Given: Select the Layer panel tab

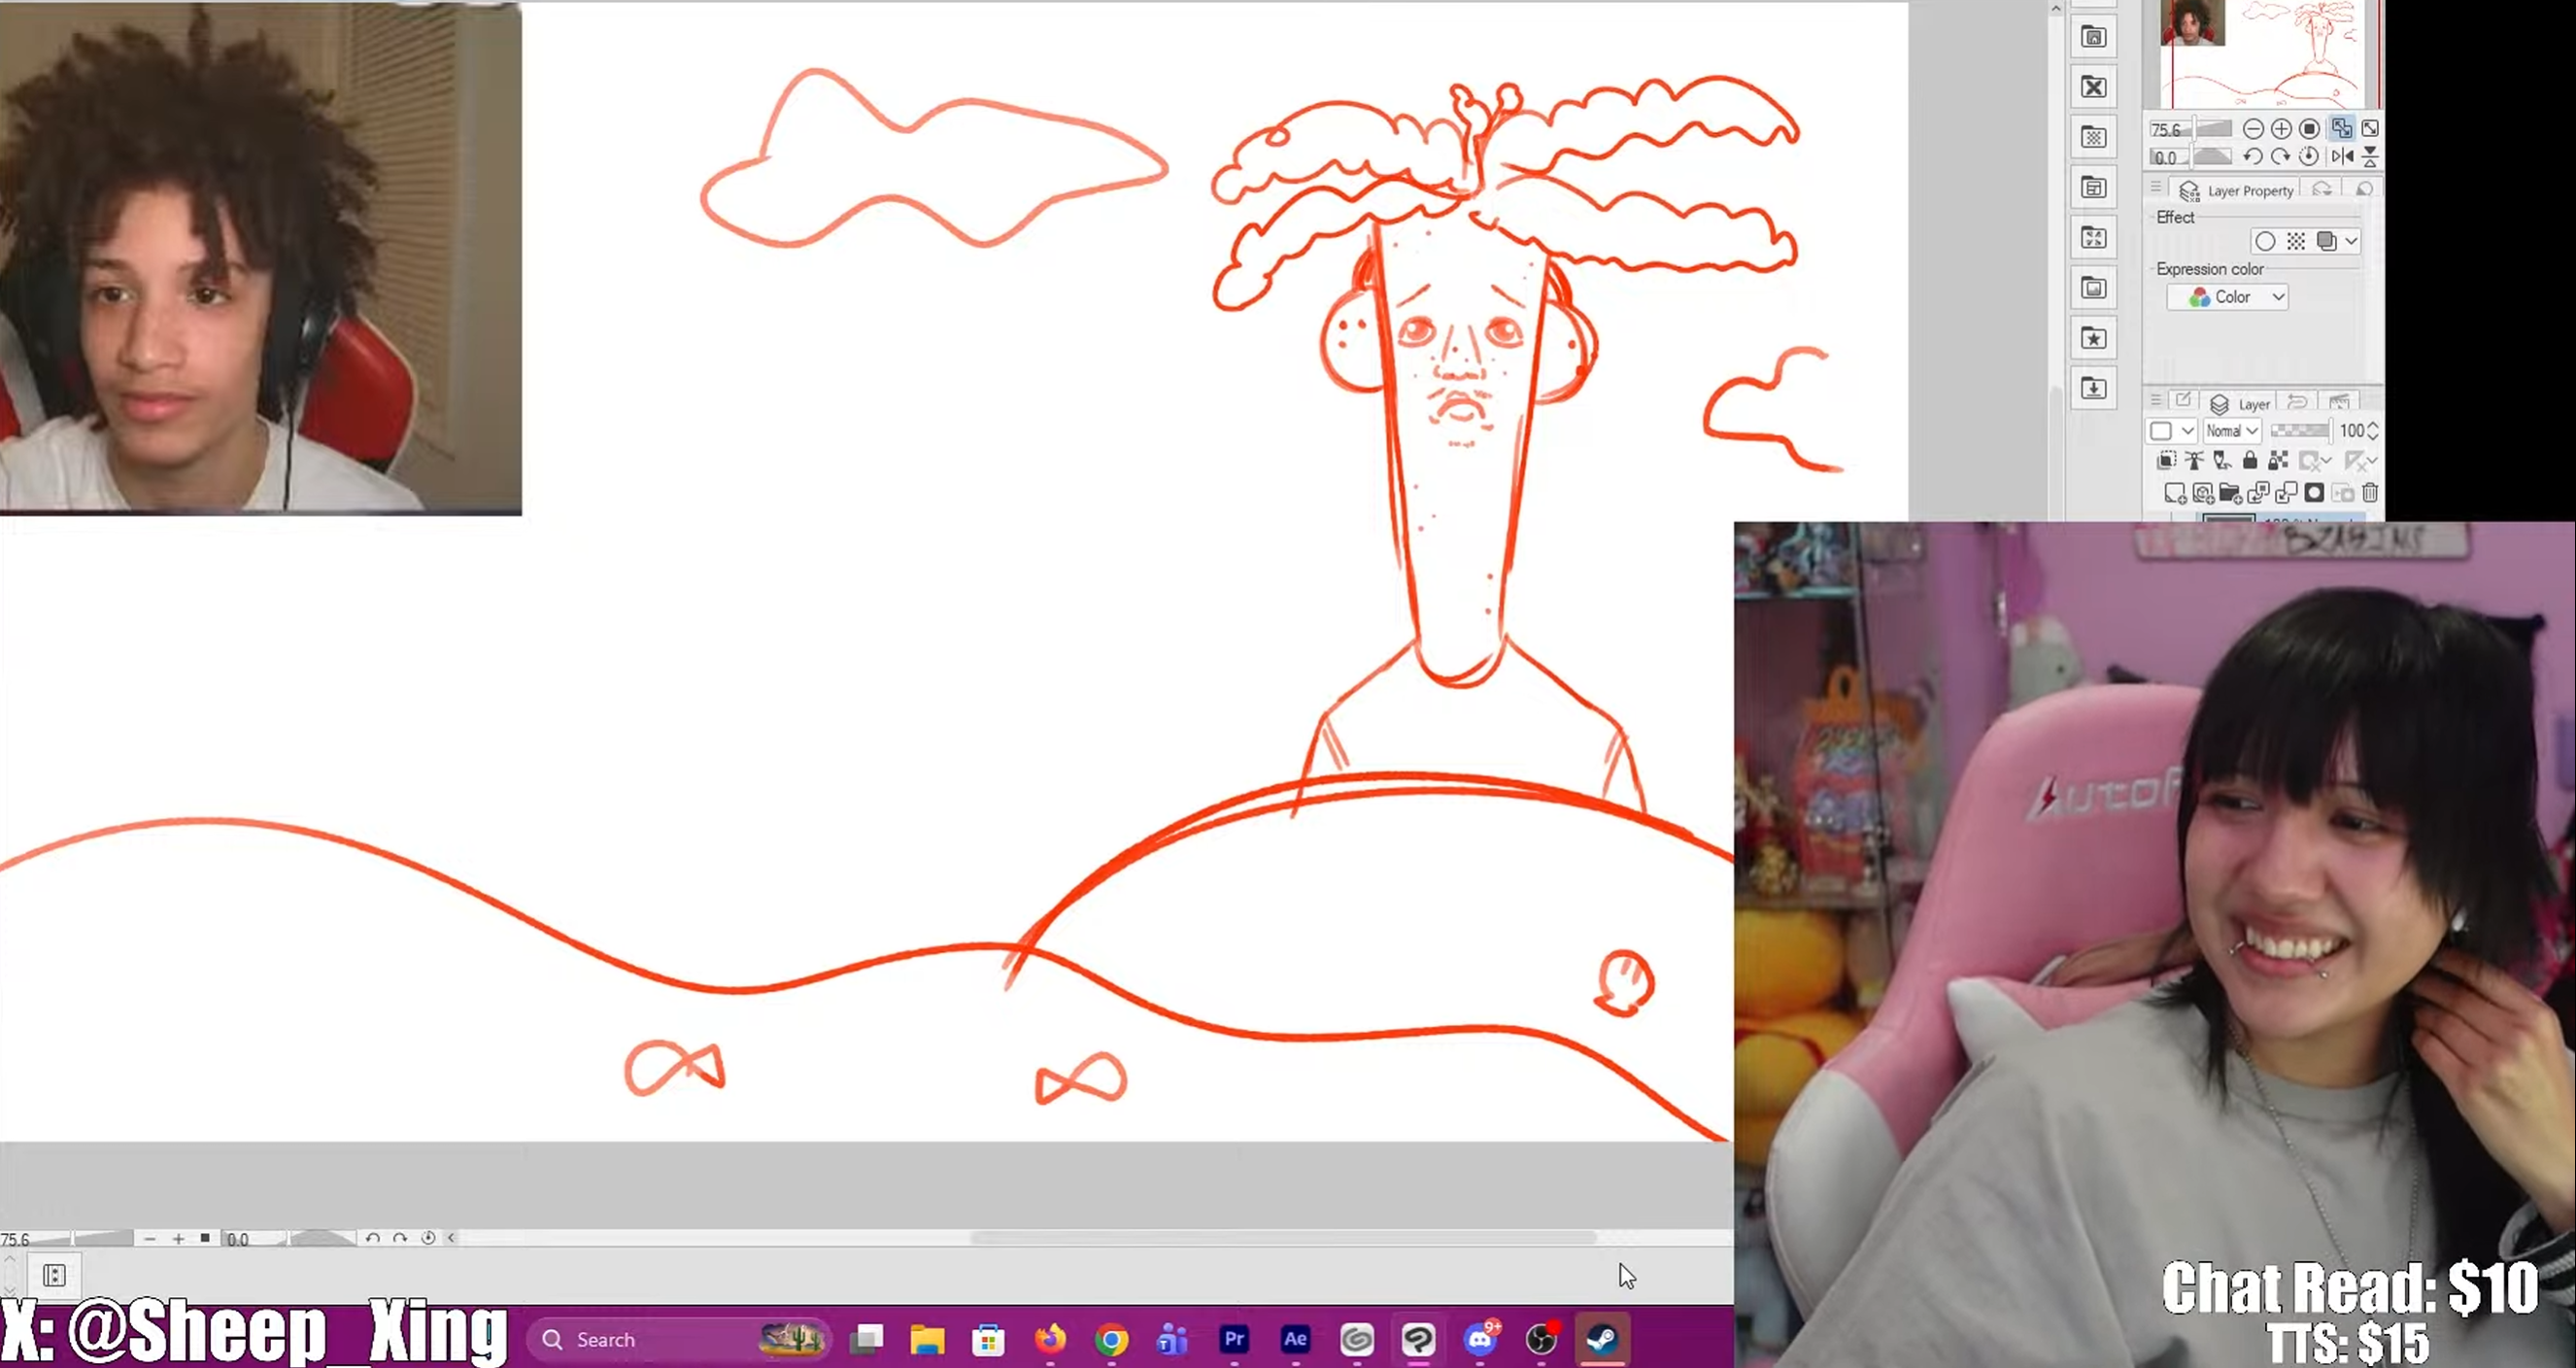Looking at the screenshot, I should [x=2241, y=404].
